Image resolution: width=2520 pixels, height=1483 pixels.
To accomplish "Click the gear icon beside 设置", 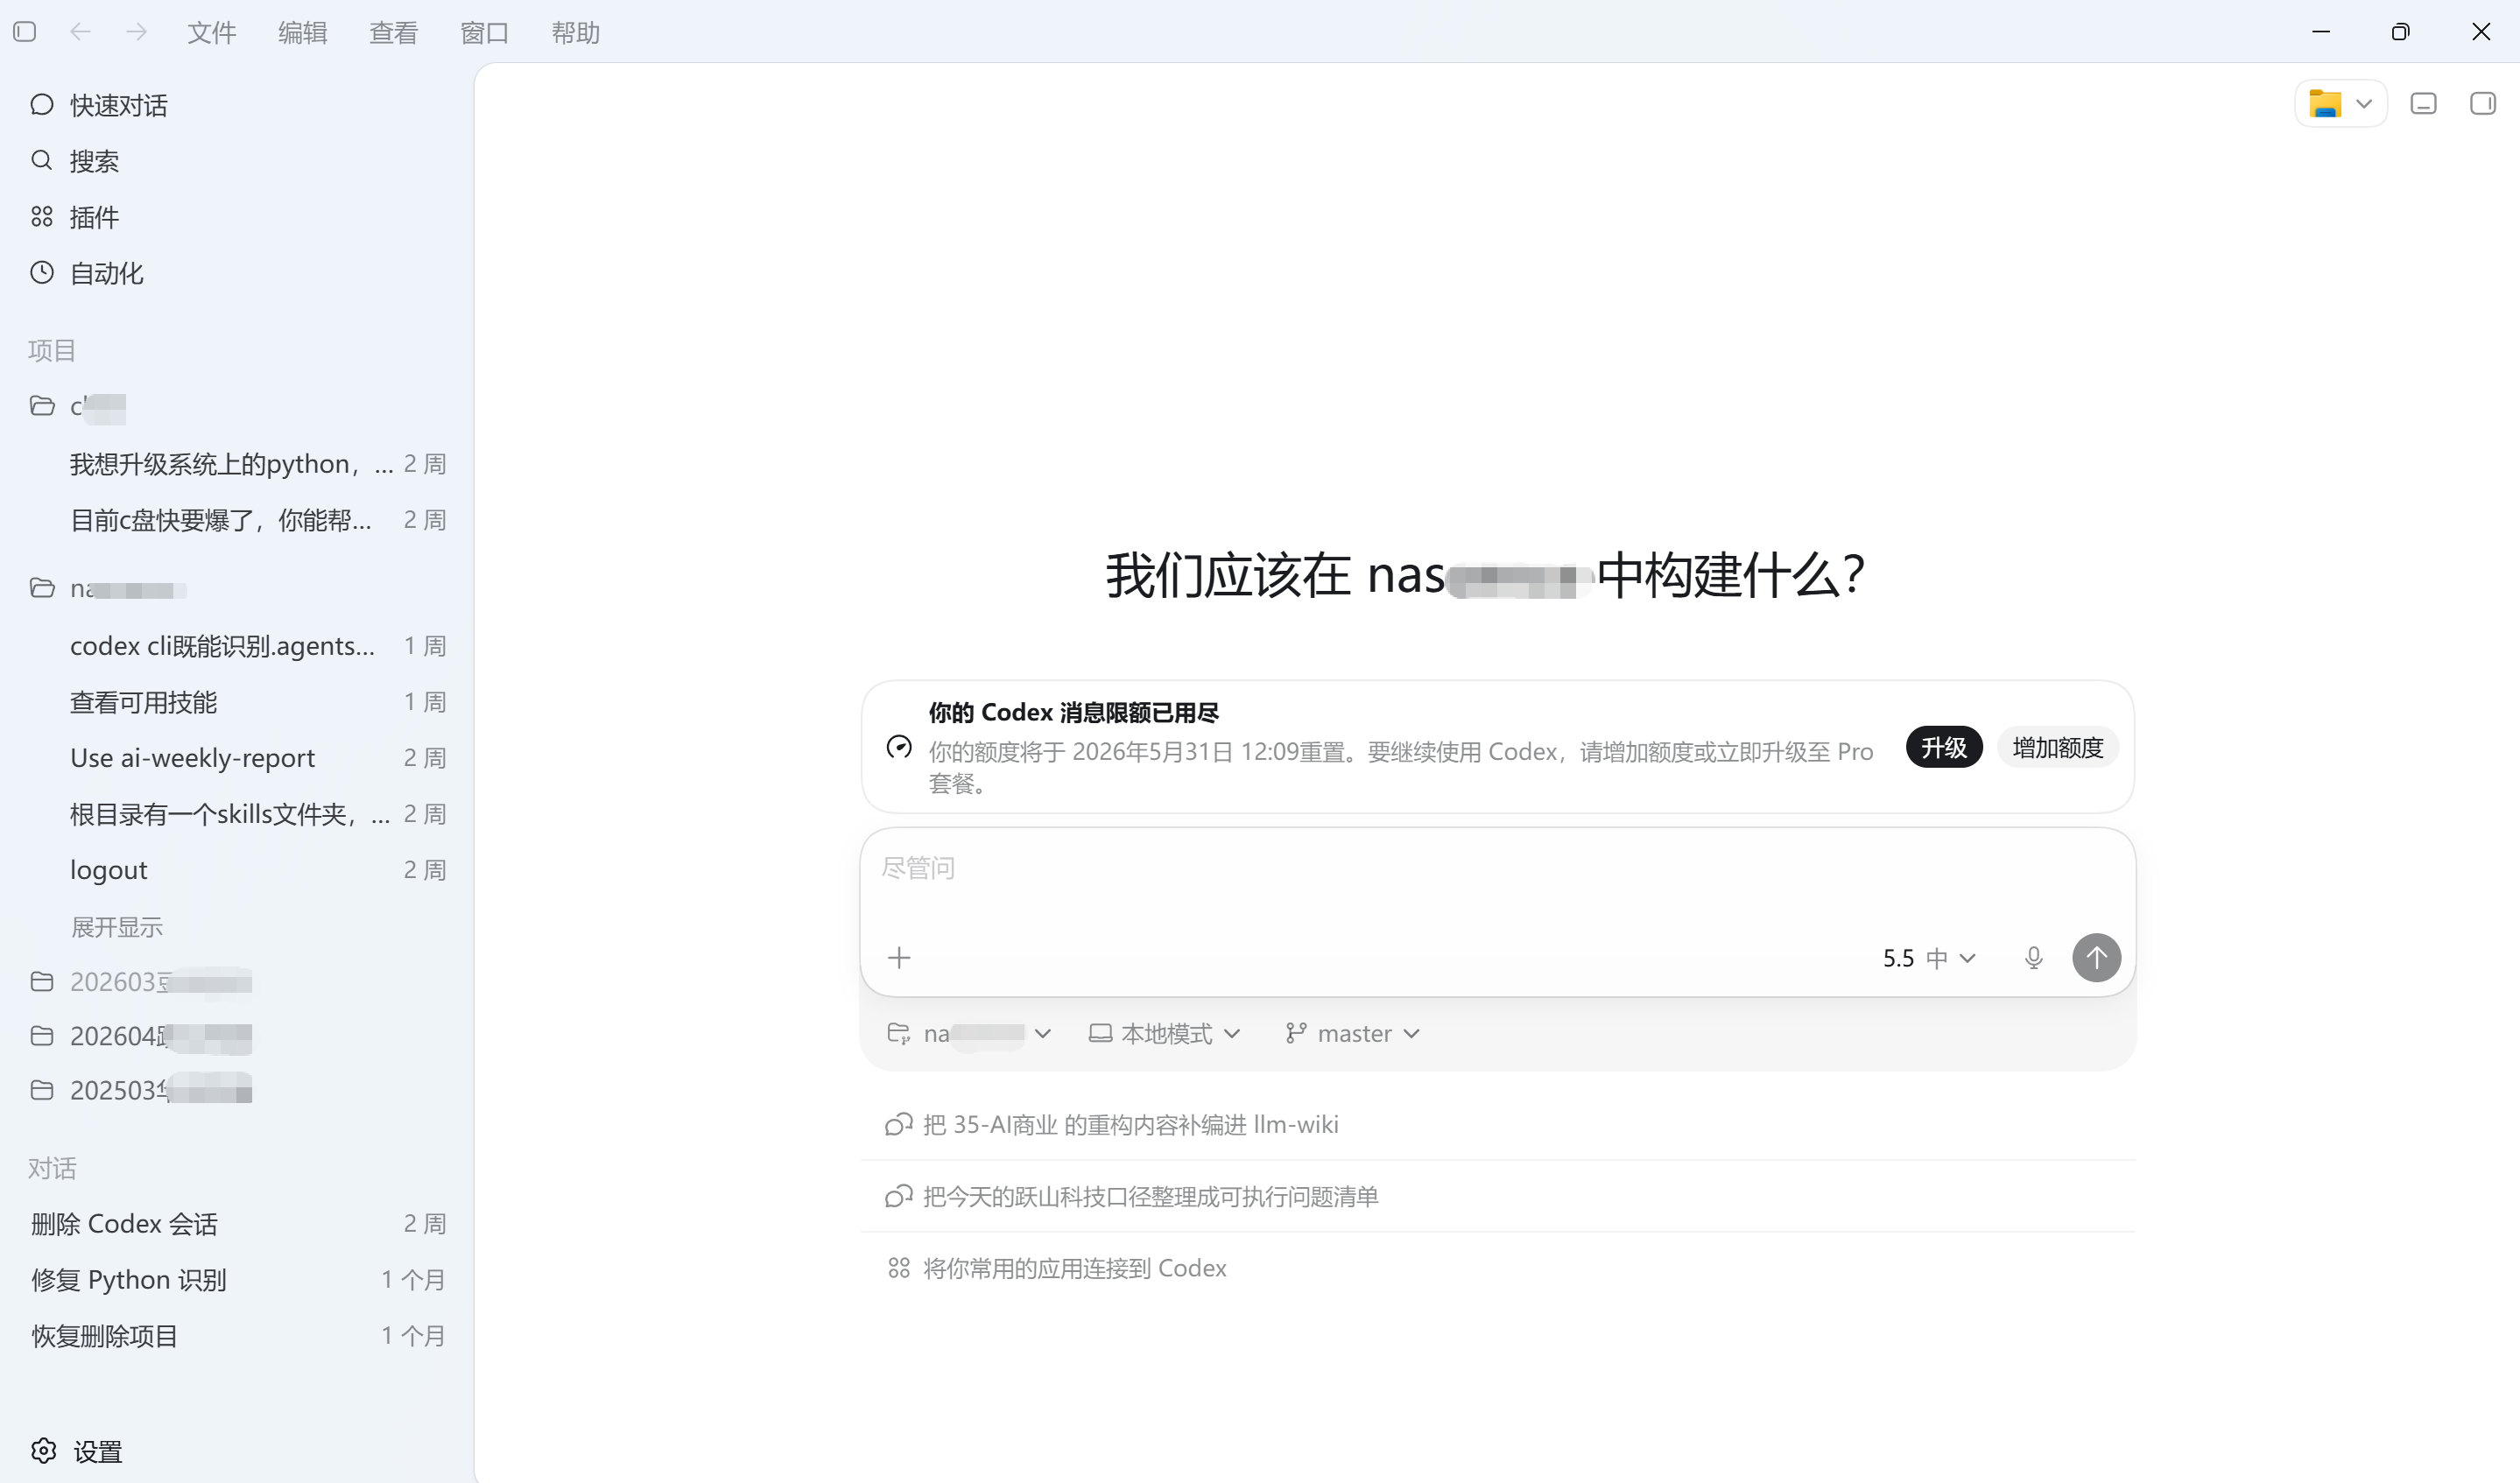I will pyautogui.click(x=43, y=1450).
